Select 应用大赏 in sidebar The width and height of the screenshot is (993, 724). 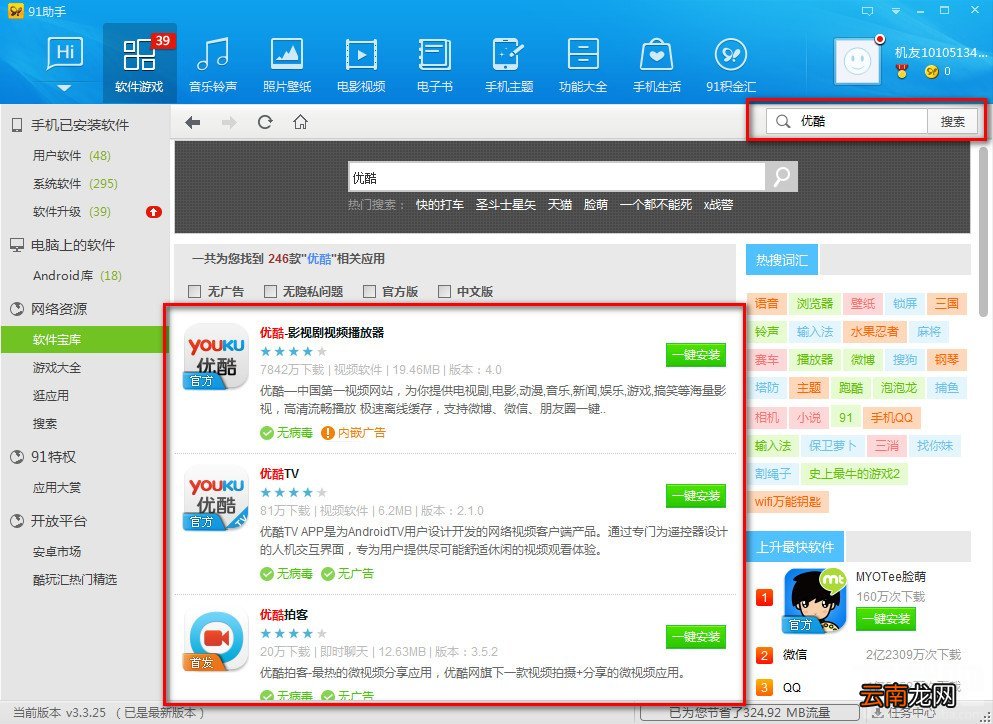pos(57,487)
